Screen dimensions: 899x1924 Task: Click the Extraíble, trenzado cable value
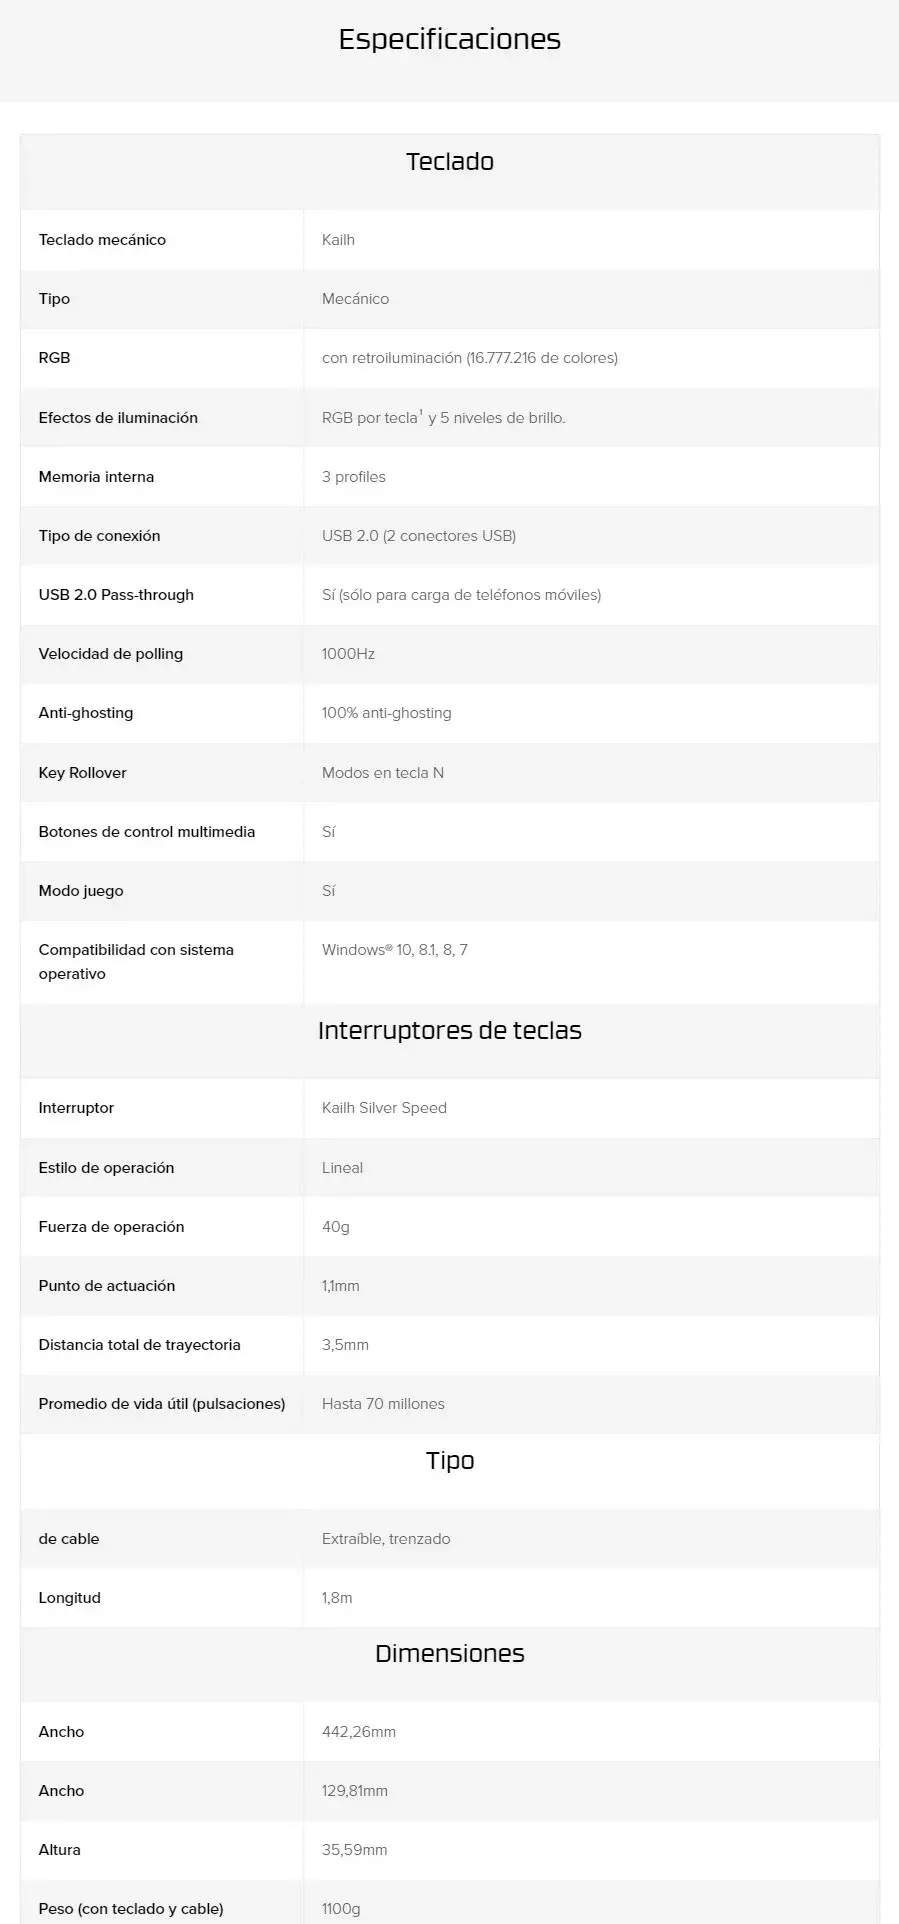pyautogui.click(x=386, y=1539)
